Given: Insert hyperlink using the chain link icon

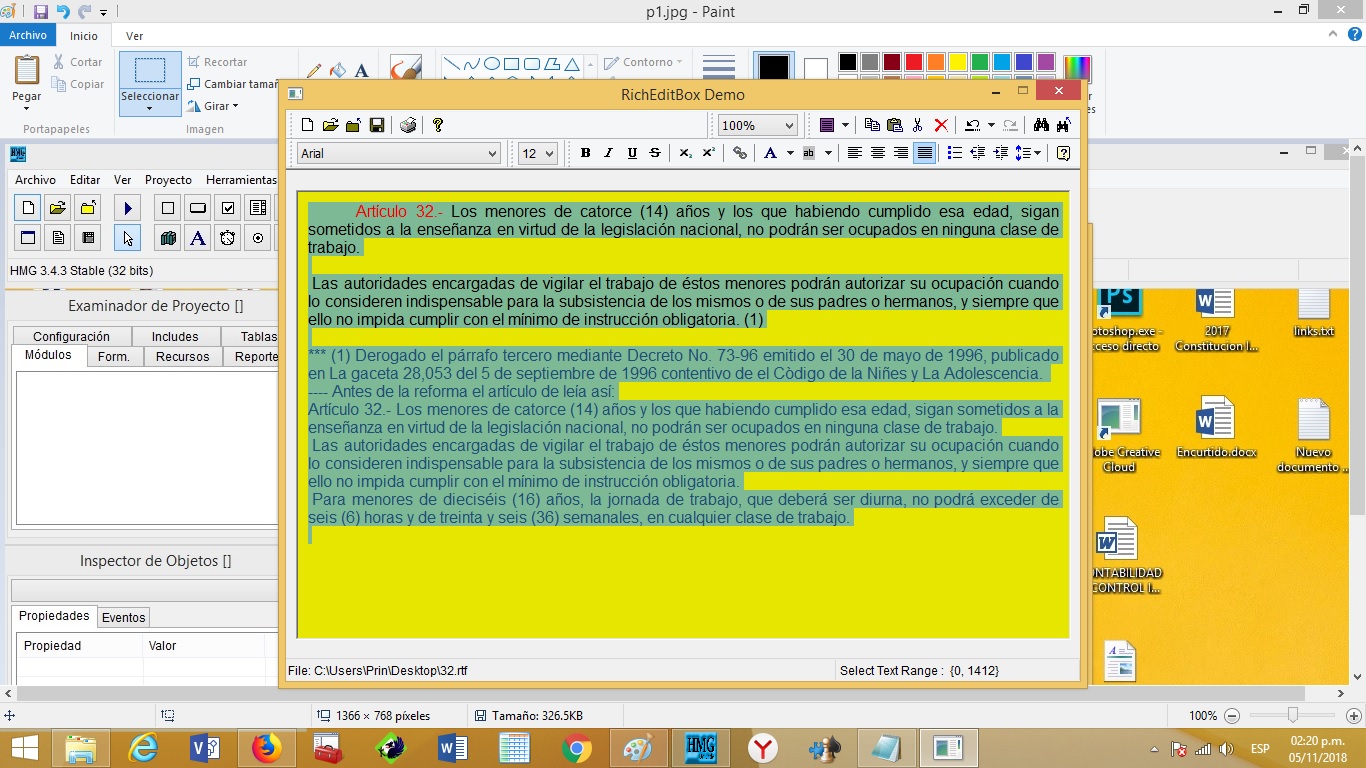Looking at the screenshot, I should point(740,153).
